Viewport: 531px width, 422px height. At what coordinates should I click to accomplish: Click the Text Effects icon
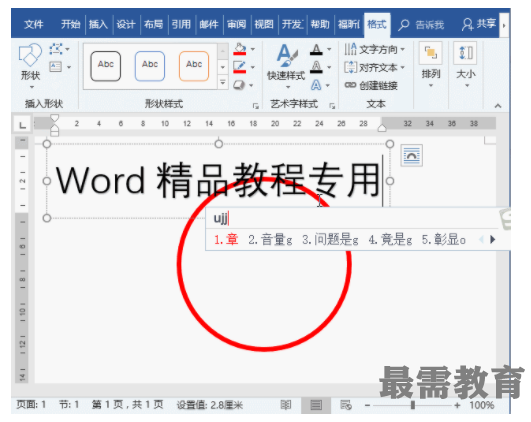[316, 85]
